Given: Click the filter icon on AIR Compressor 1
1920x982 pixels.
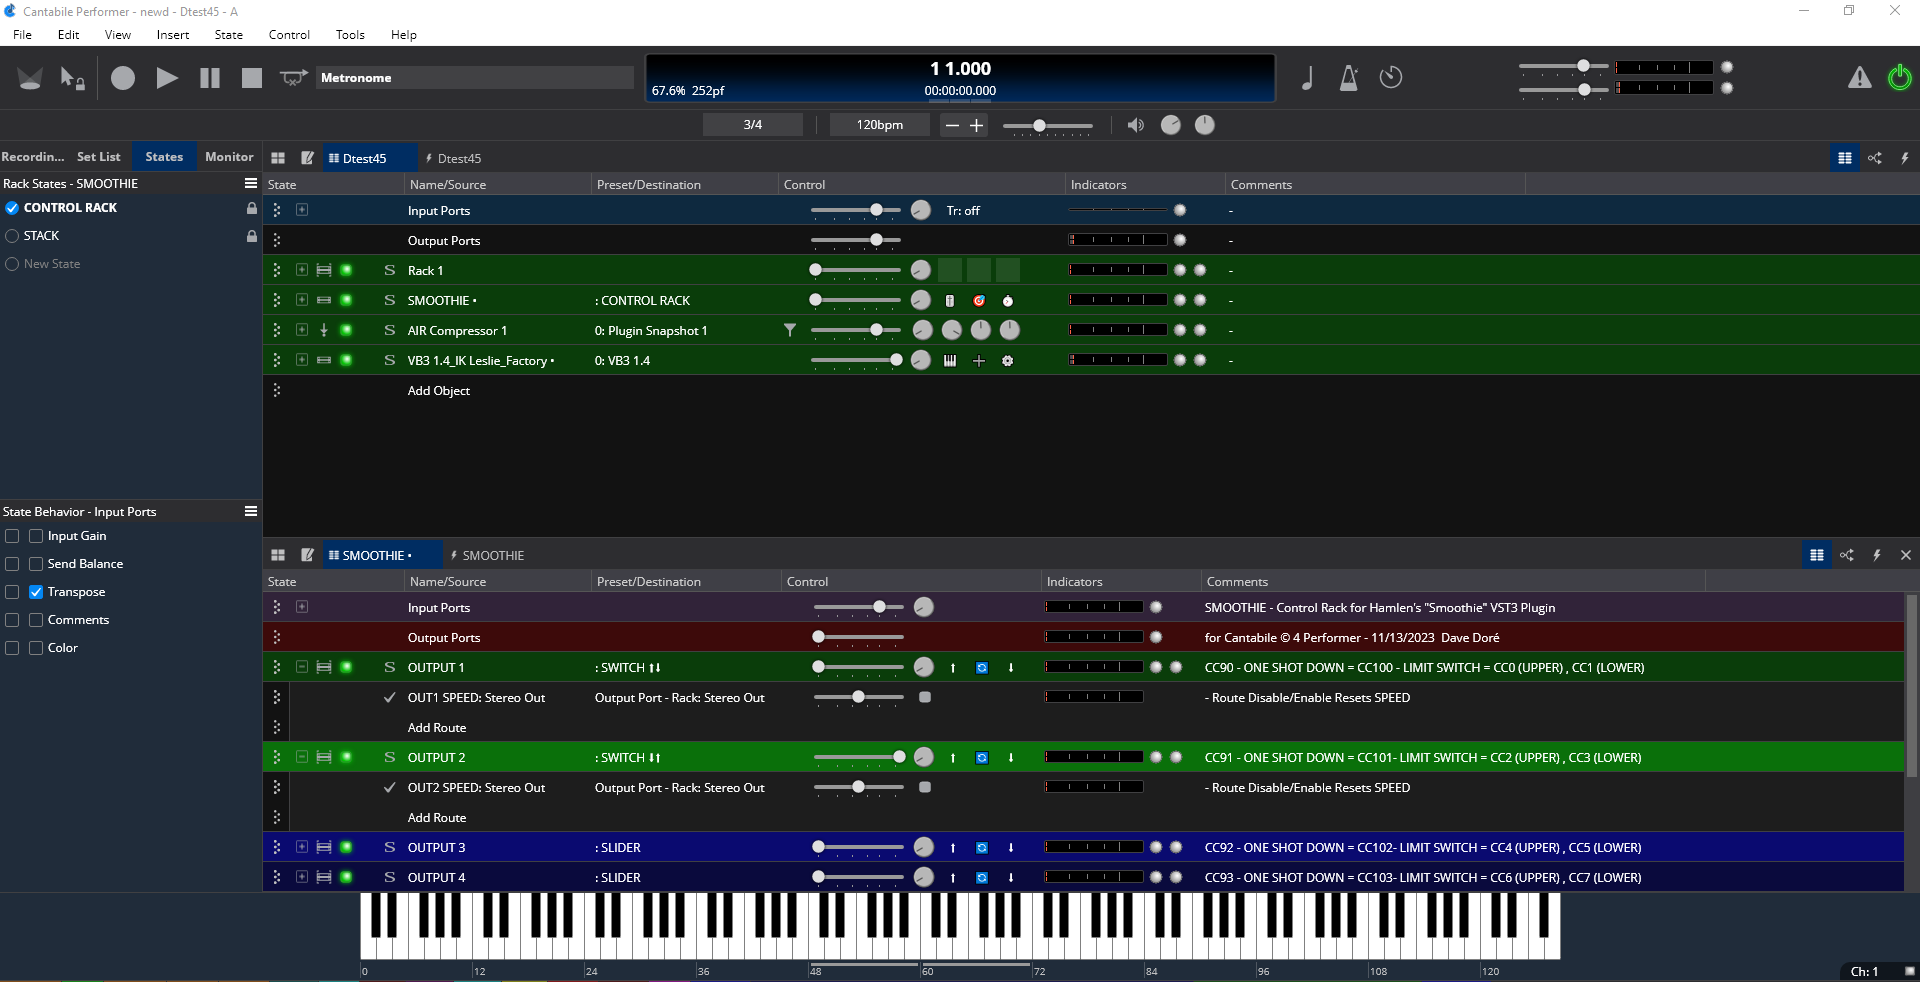Looking at the screenshot, I should coord(790,330).
